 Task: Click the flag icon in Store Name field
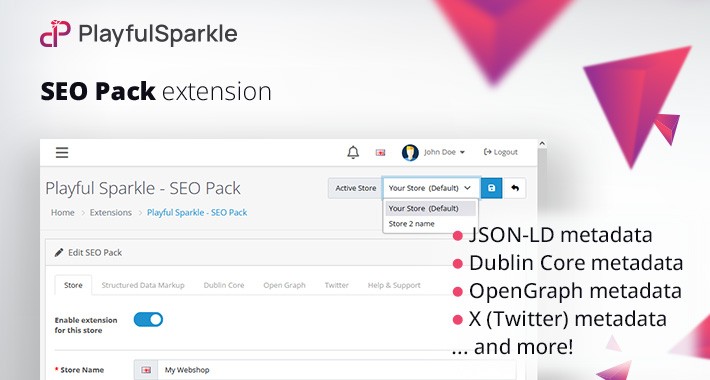coord(146,370)
